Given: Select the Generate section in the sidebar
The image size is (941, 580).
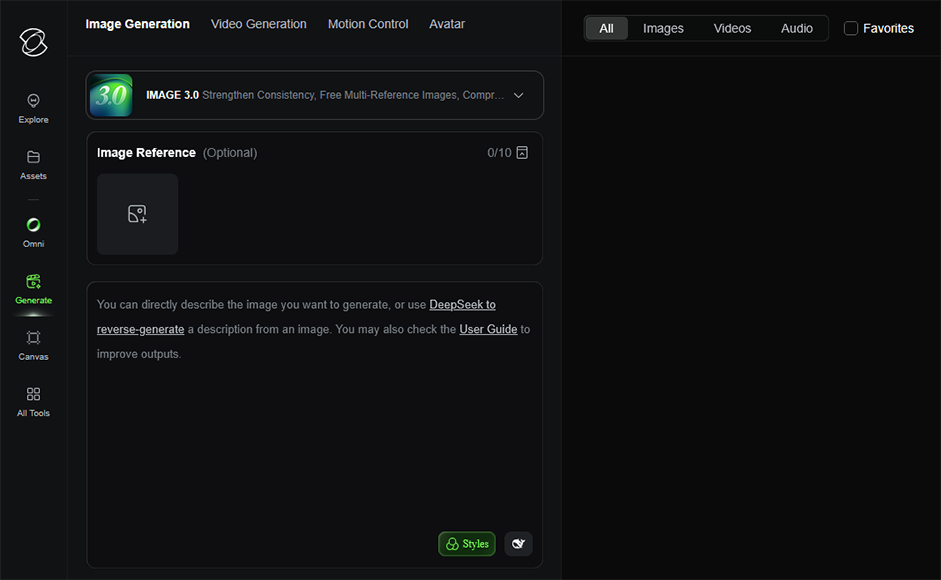Looking at the screenshot, I should pyautogui.click(x=34, y=289).
